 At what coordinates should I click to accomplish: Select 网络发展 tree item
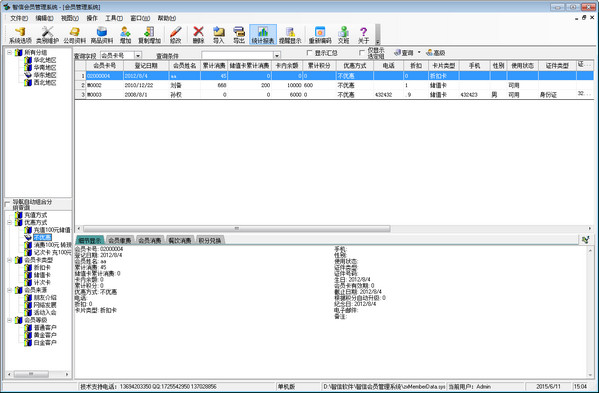coord(45,305)
